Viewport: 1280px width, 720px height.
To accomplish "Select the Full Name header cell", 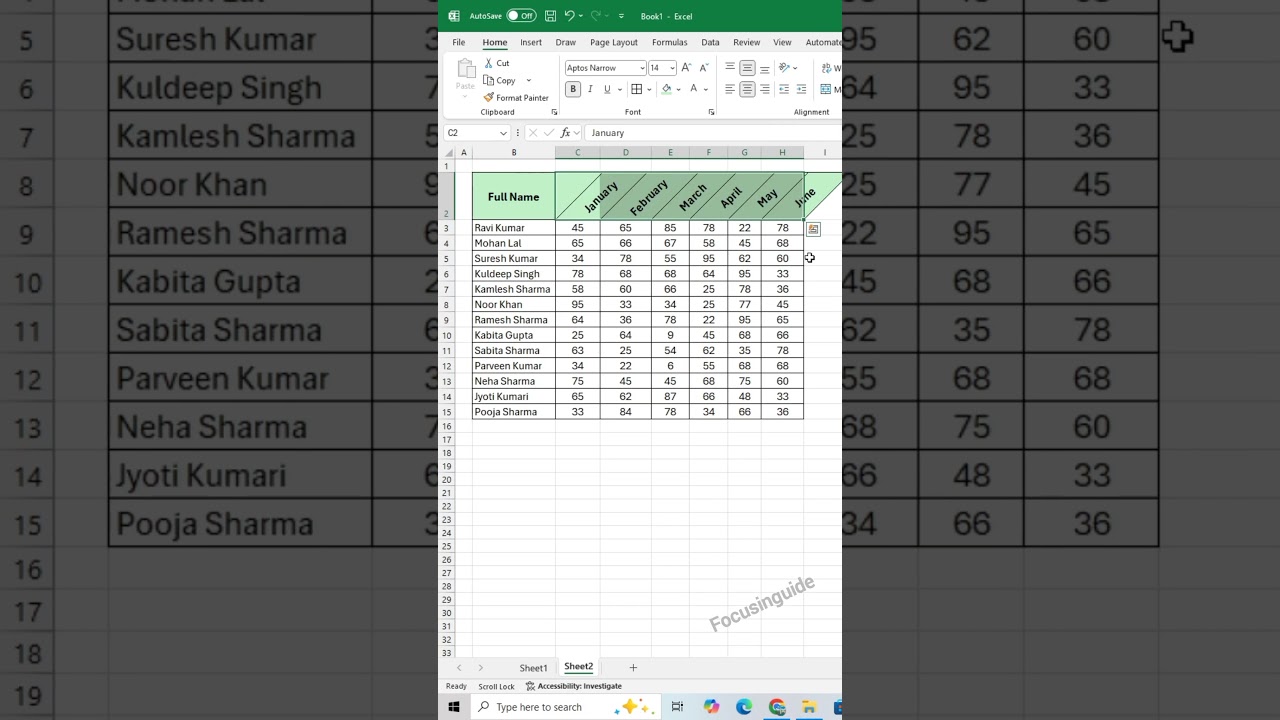I will (x=513, y=197).
